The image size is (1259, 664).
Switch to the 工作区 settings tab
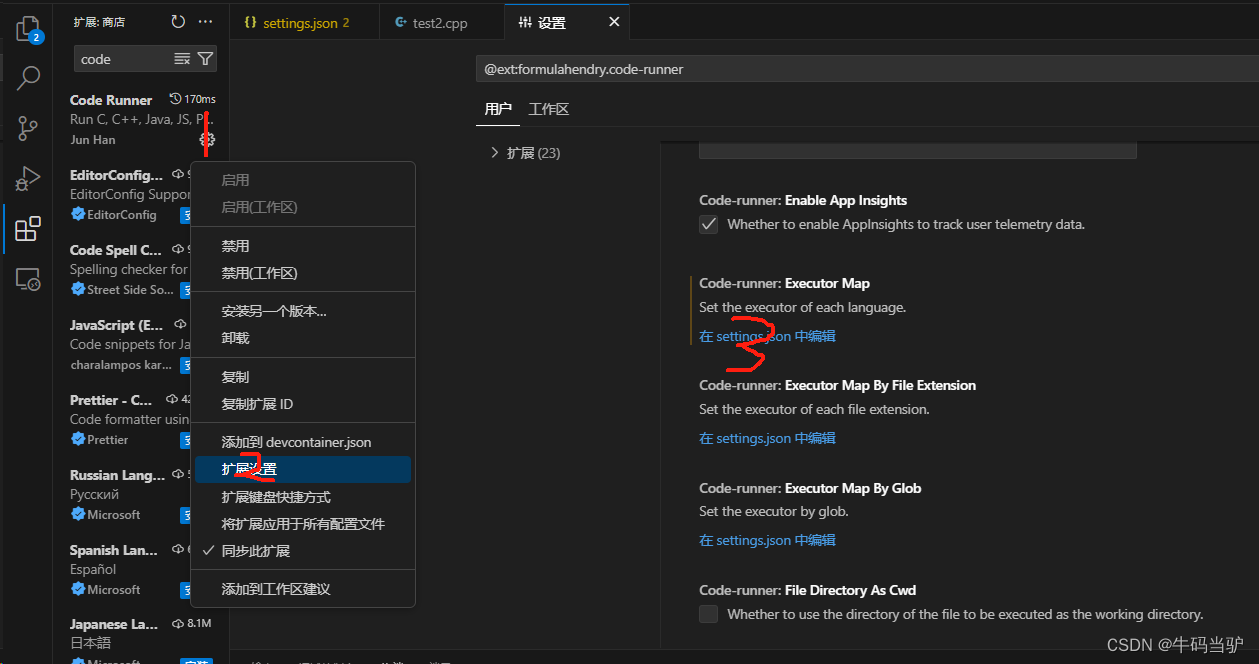(549, 109)
